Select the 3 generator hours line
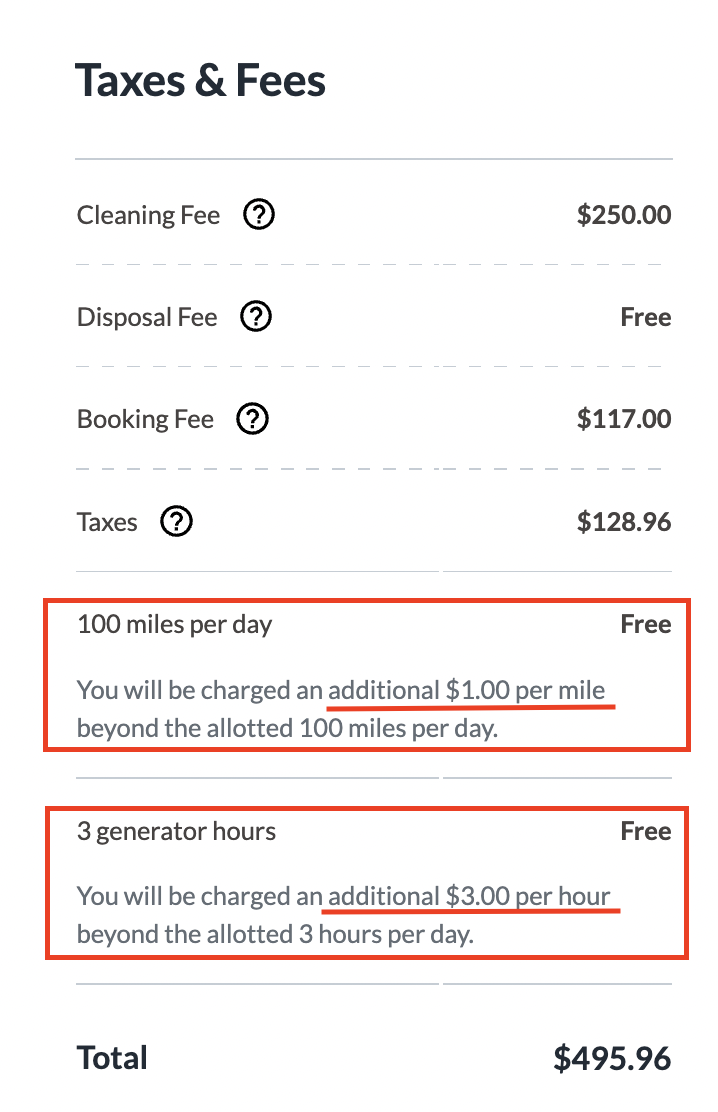 (176, 831)
